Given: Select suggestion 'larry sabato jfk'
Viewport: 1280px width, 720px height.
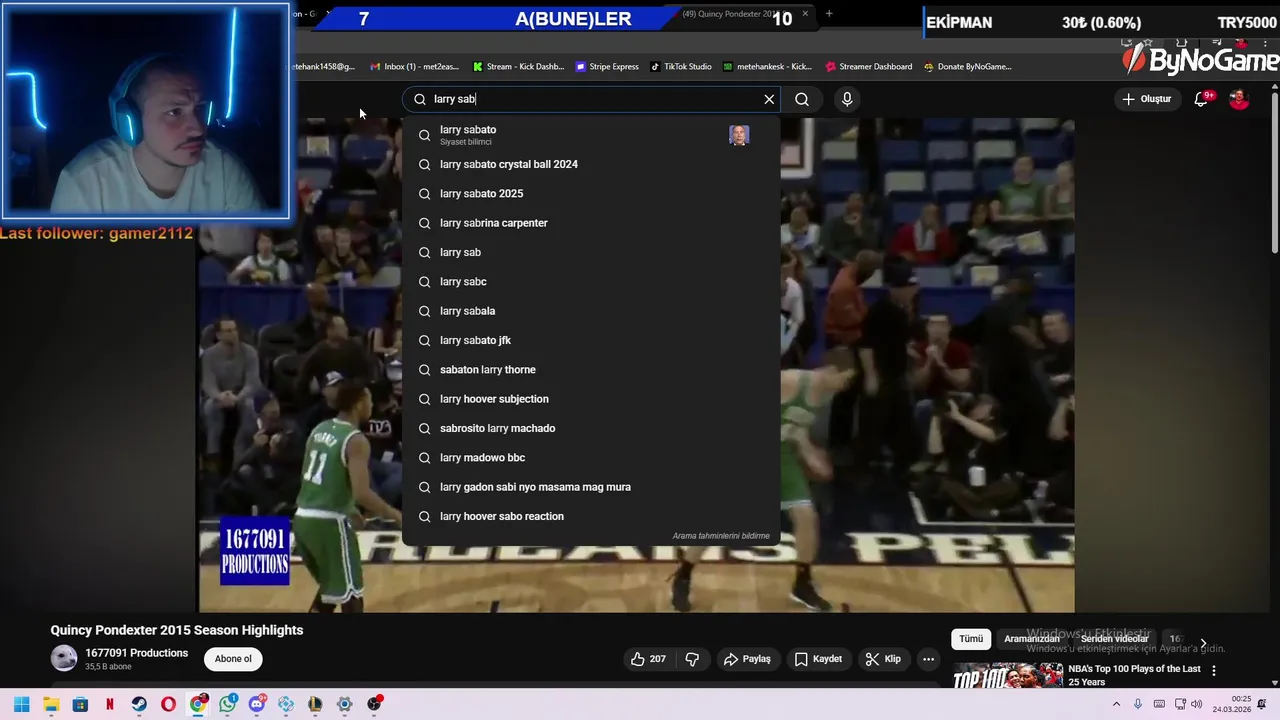Looking at the screenshot, I should pyautogui.click(x=591, y=340).
